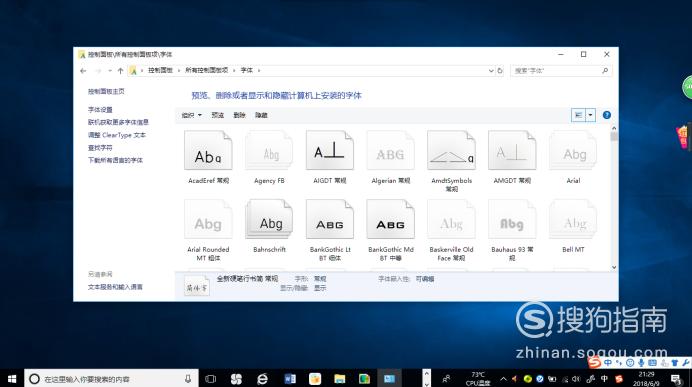Image resolution: width=692 pixels, height=387 pixels.
Task: Click the fonts folder icon in address bar
Action: click(x=133, y=71)
